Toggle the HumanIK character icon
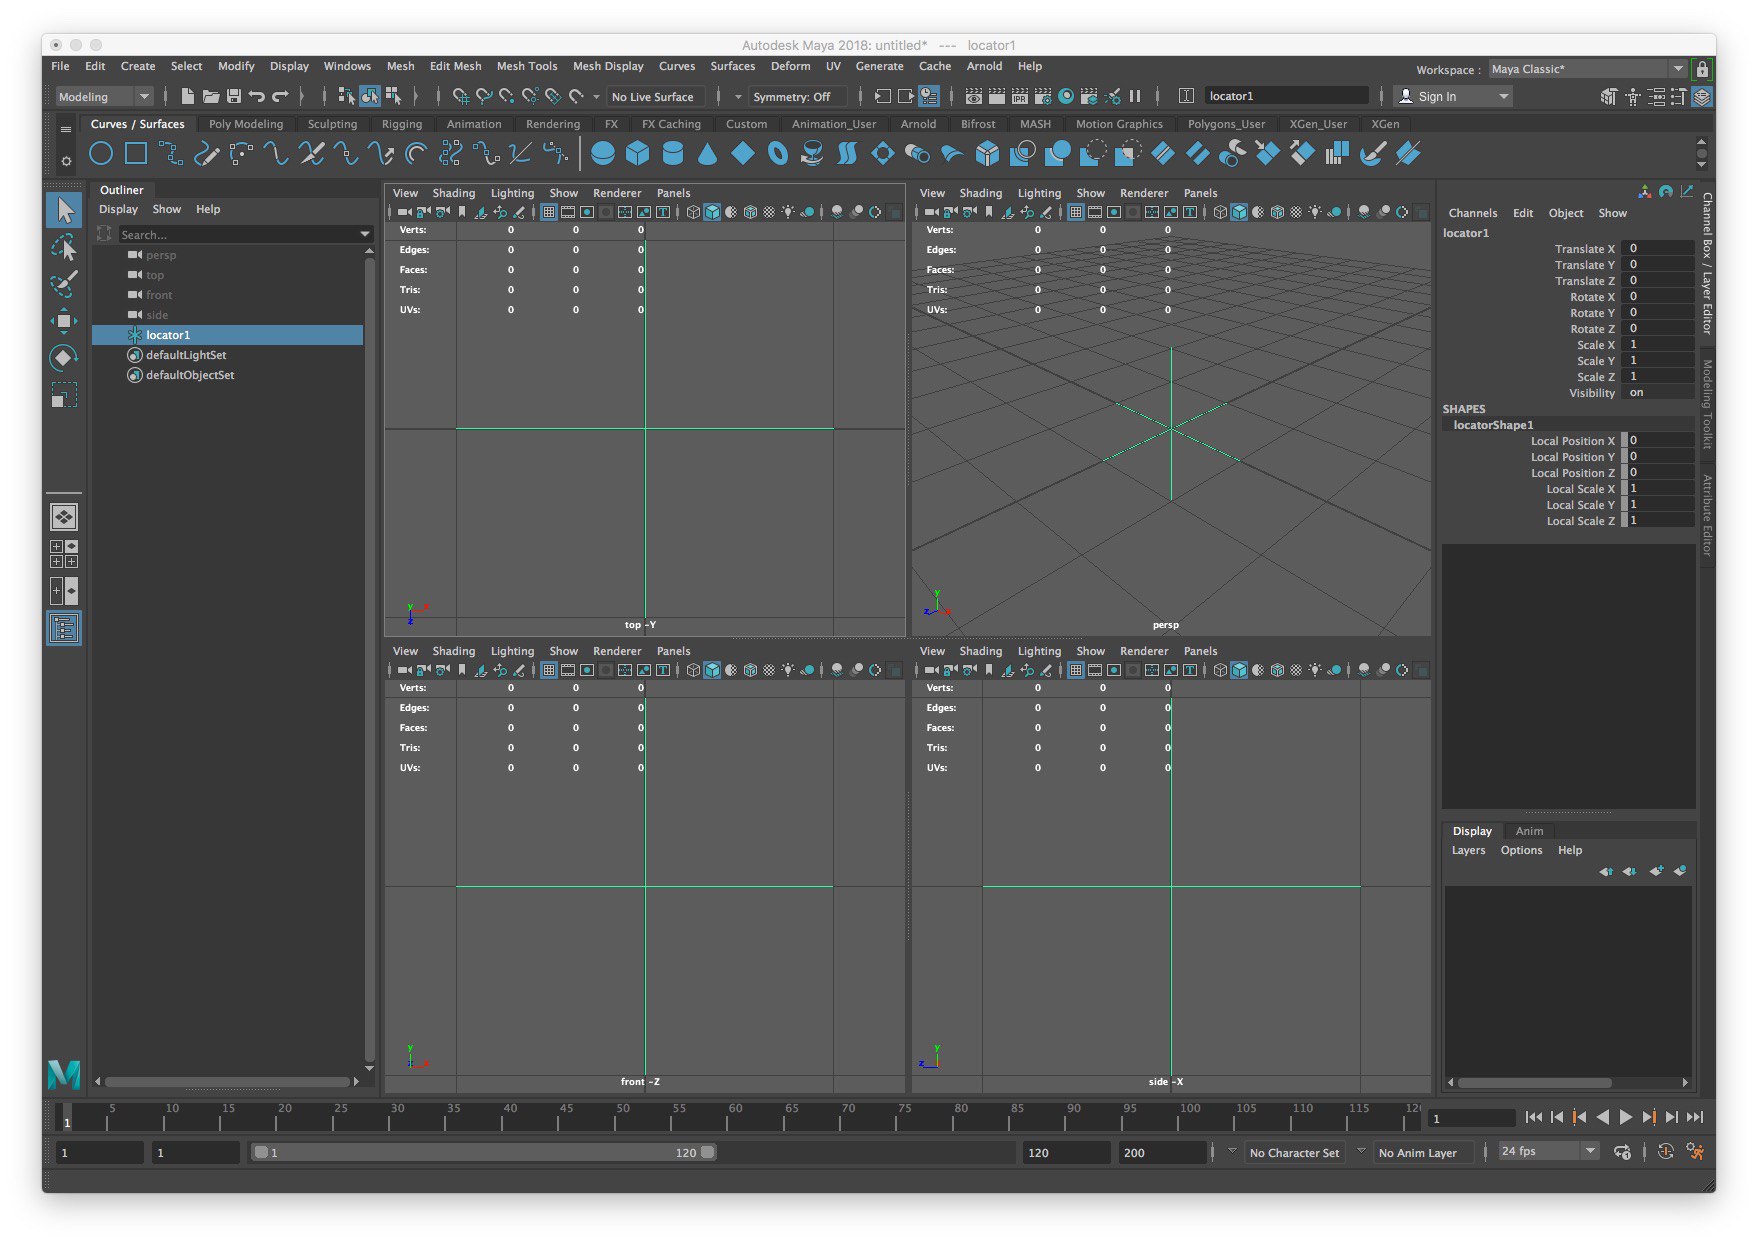 point(1632,96)
